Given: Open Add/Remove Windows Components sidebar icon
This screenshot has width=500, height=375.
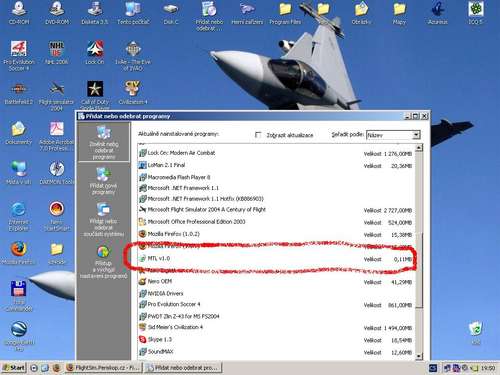Looking at the screenshot, I should (x=104, y=220).
